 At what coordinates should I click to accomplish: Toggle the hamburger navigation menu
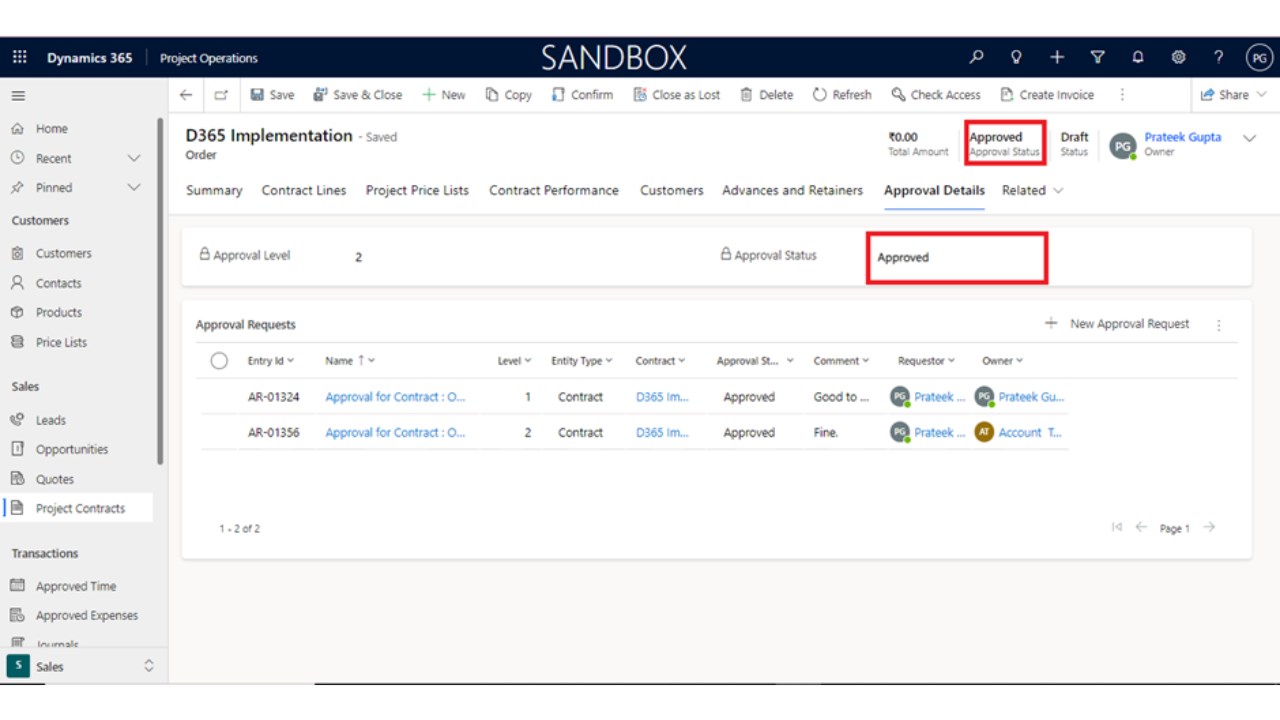(18, 96)
